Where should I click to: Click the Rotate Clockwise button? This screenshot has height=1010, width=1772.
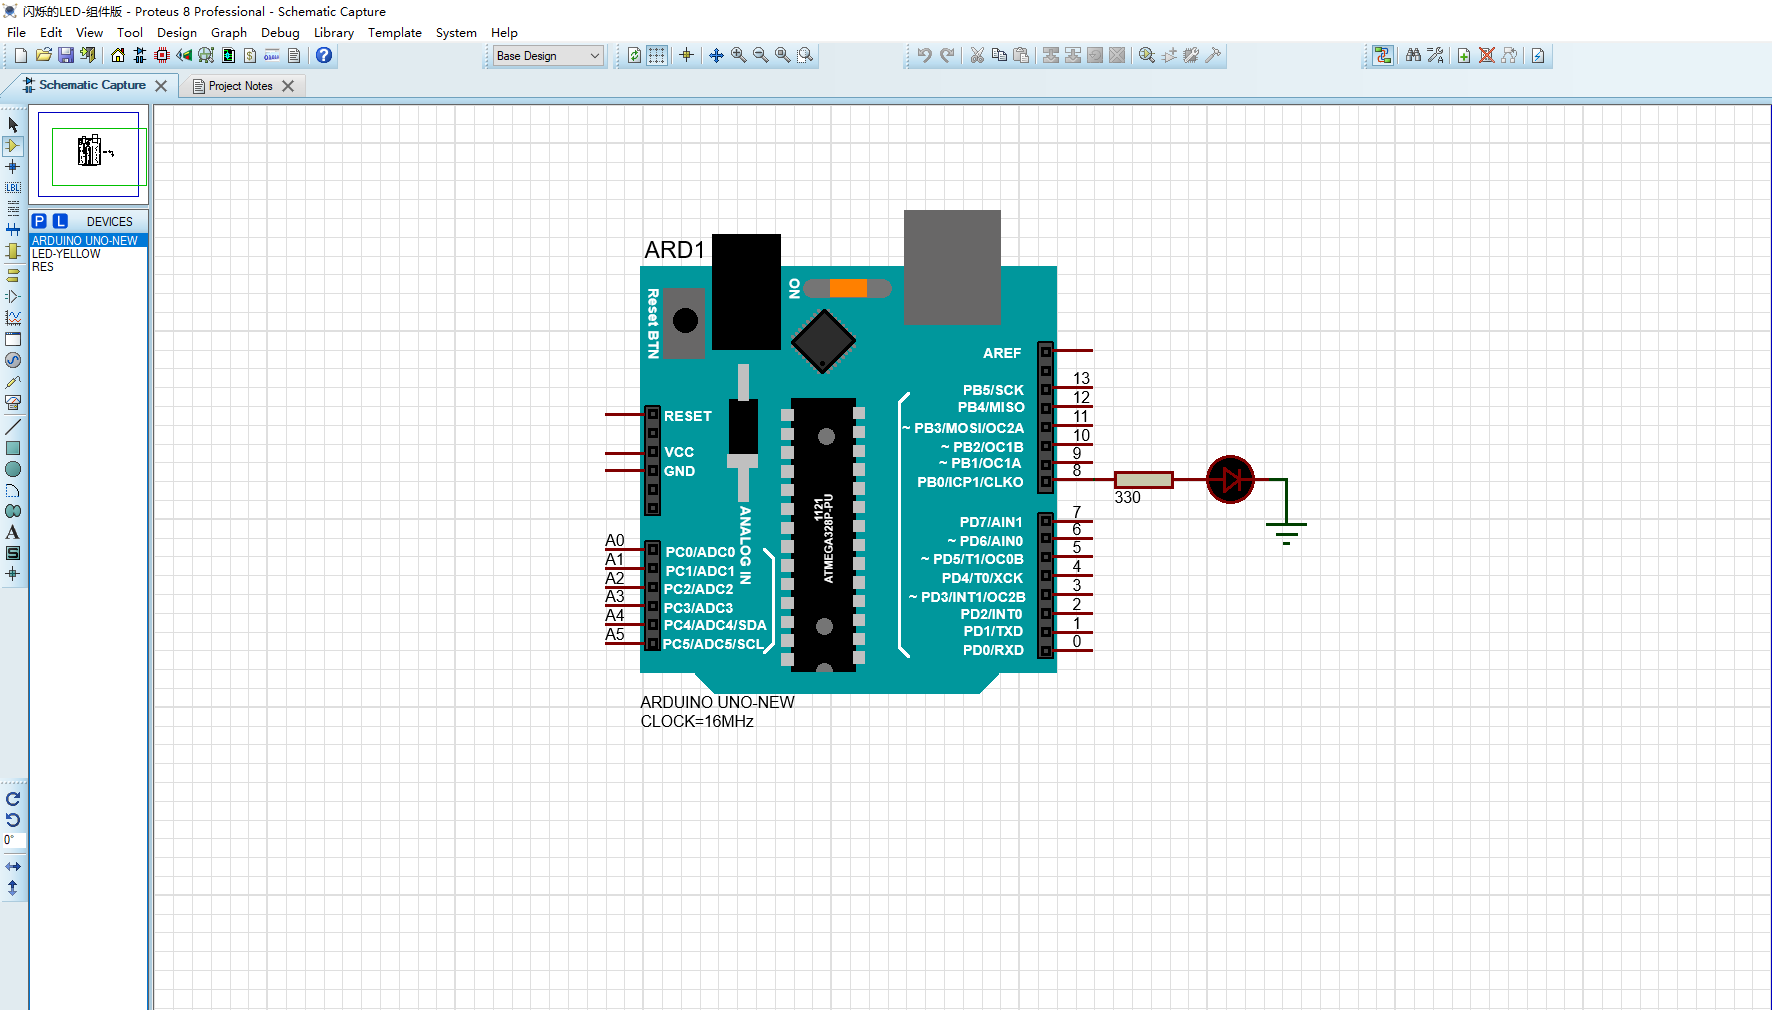(x=13, y=799)
